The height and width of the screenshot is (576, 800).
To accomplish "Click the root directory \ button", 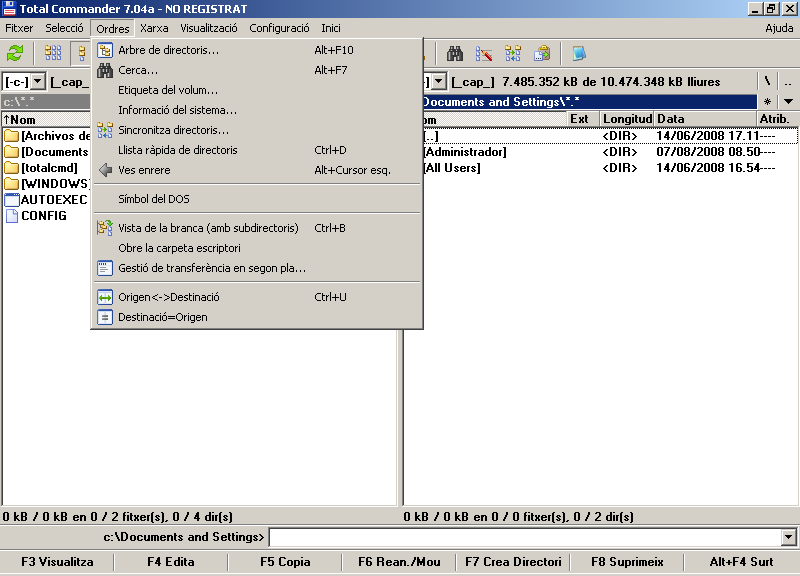I will point(767,82).
